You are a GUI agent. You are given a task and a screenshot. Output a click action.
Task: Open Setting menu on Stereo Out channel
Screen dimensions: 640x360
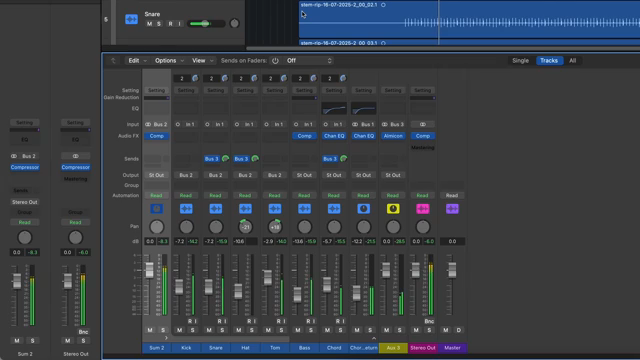point(422,90)
